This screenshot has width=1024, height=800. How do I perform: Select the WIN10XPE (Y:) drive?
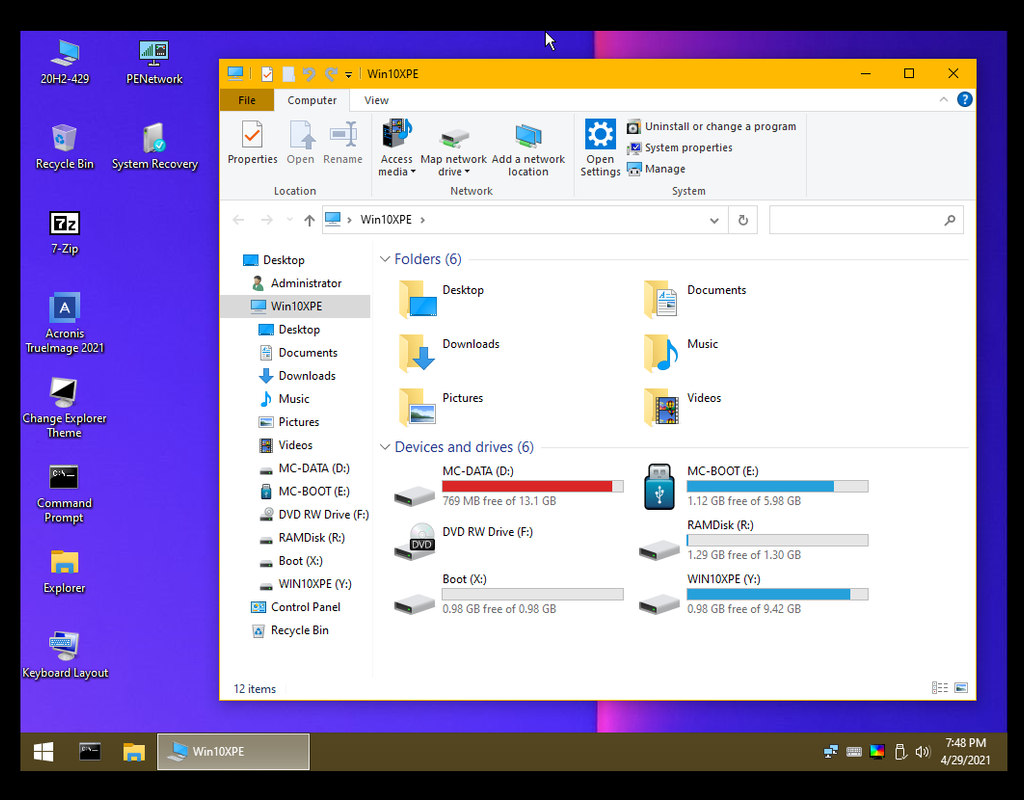[754, 594]
